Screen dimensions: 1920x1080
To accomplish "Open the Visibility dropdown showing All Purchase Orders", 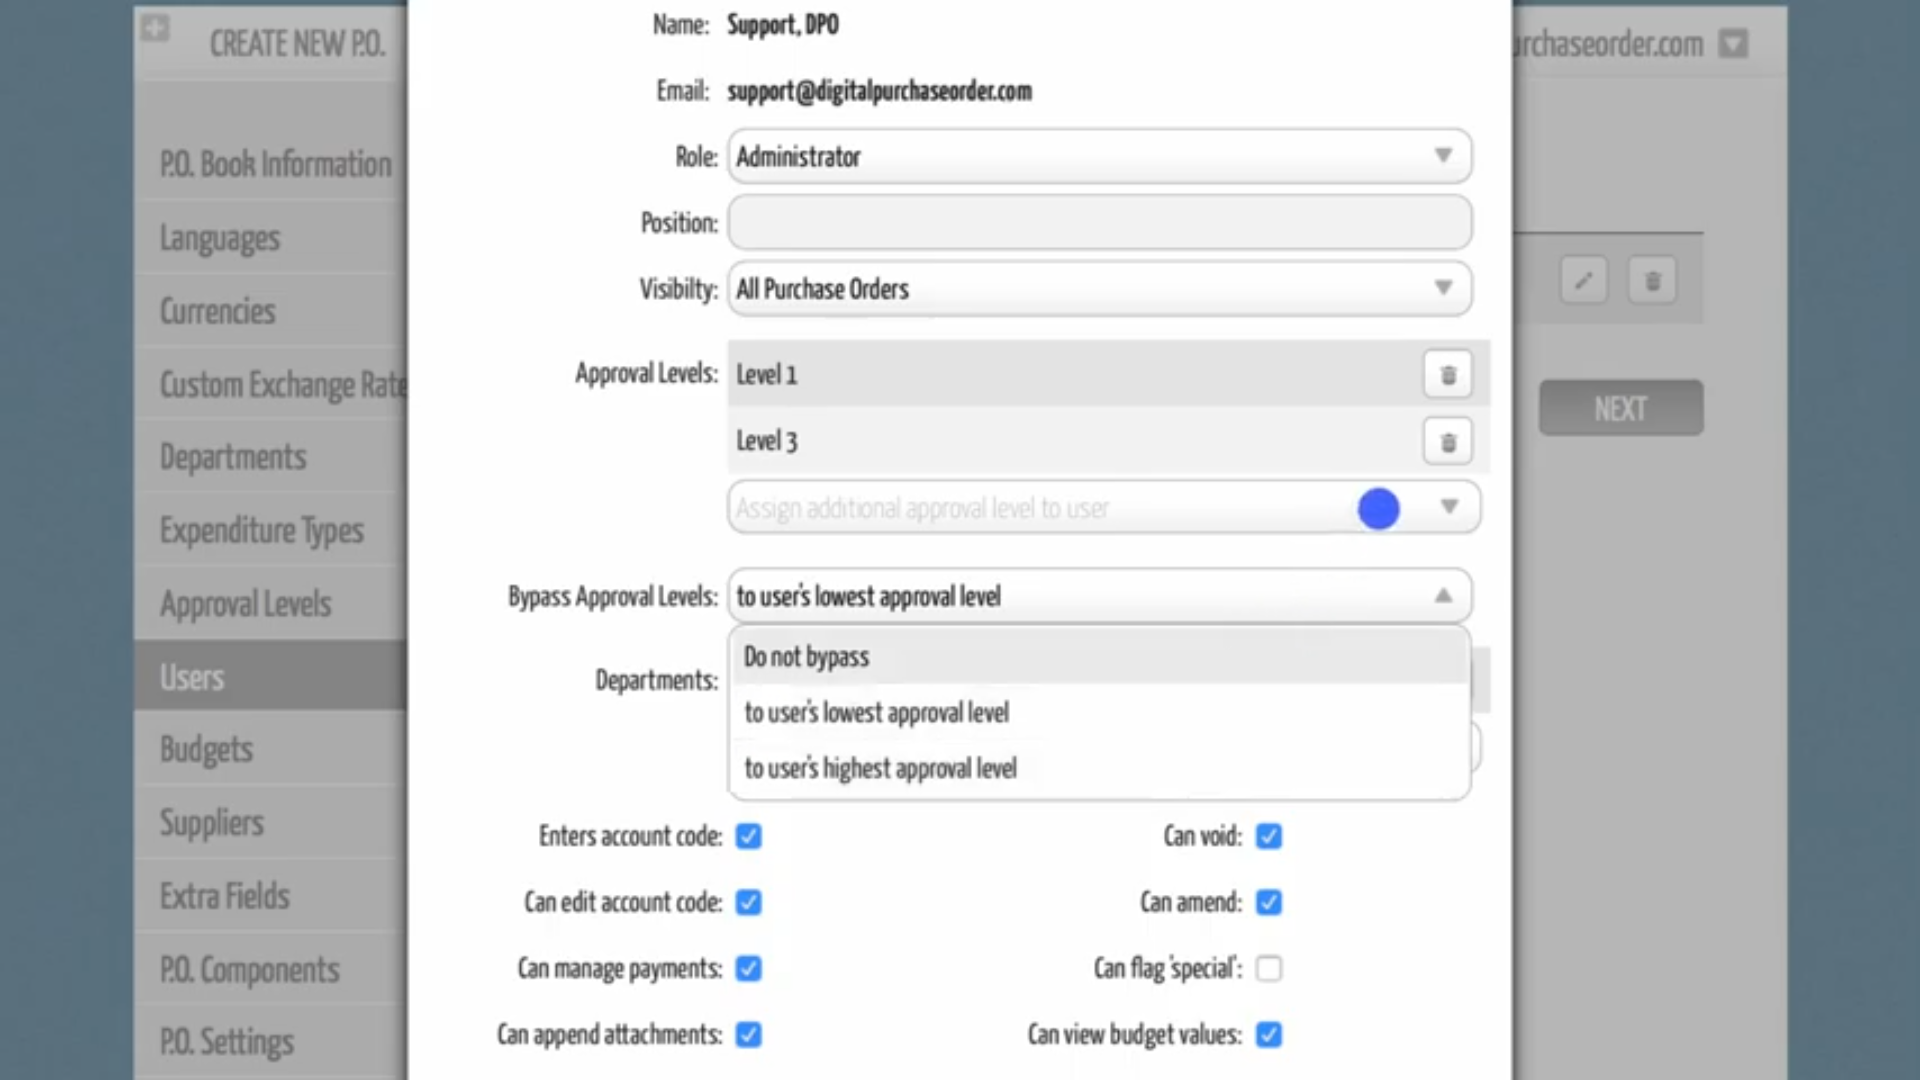I will click(x=1444, y=289).
